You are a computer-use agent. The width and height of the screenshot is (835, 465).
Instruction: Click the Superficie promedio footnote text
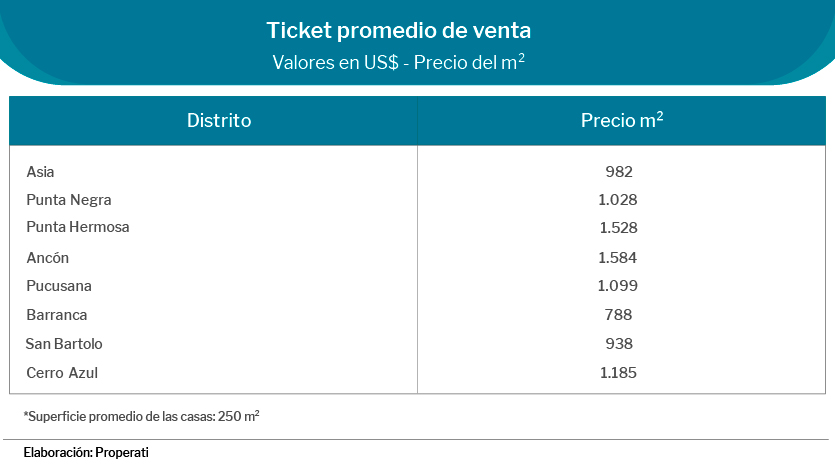click(141, 415)
